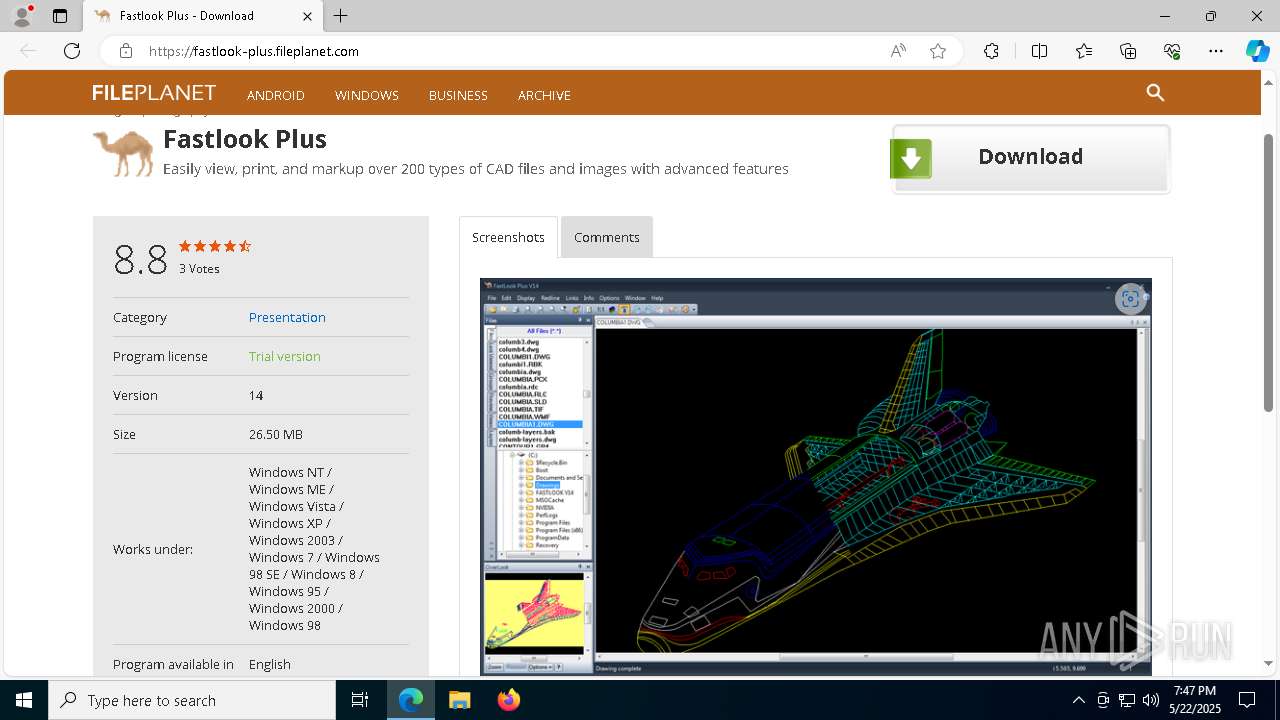
Task: Switch to the Screenshots tab
Action: (x=508, y=237)
